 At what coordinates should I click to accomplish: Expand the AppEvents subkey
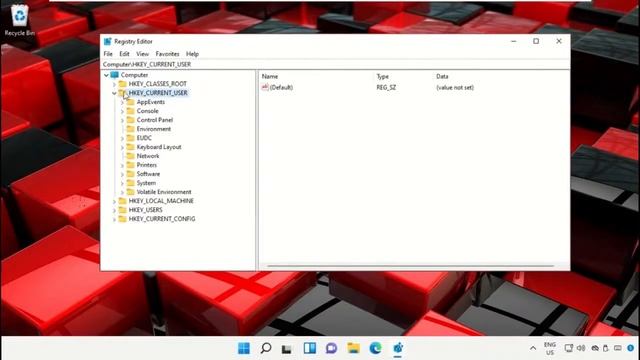tap(122, 102)
